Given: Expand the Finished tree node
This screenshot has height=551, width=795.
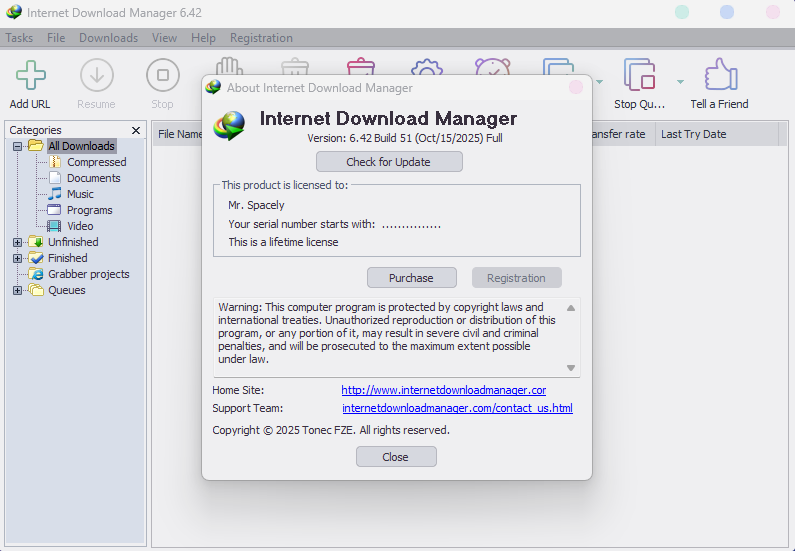Looking at the screenshot, I should pos(17,259).
